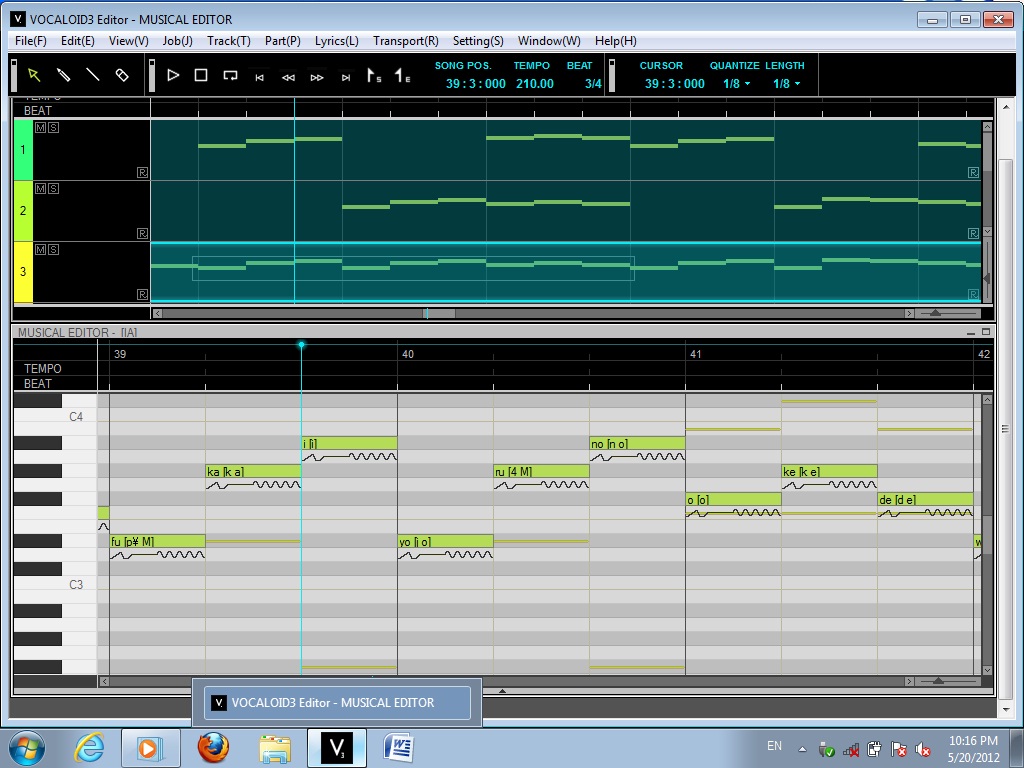Screen dimensions: 1024x768
Task: Open the LENGTH dropdown
Action: (786, 84)
